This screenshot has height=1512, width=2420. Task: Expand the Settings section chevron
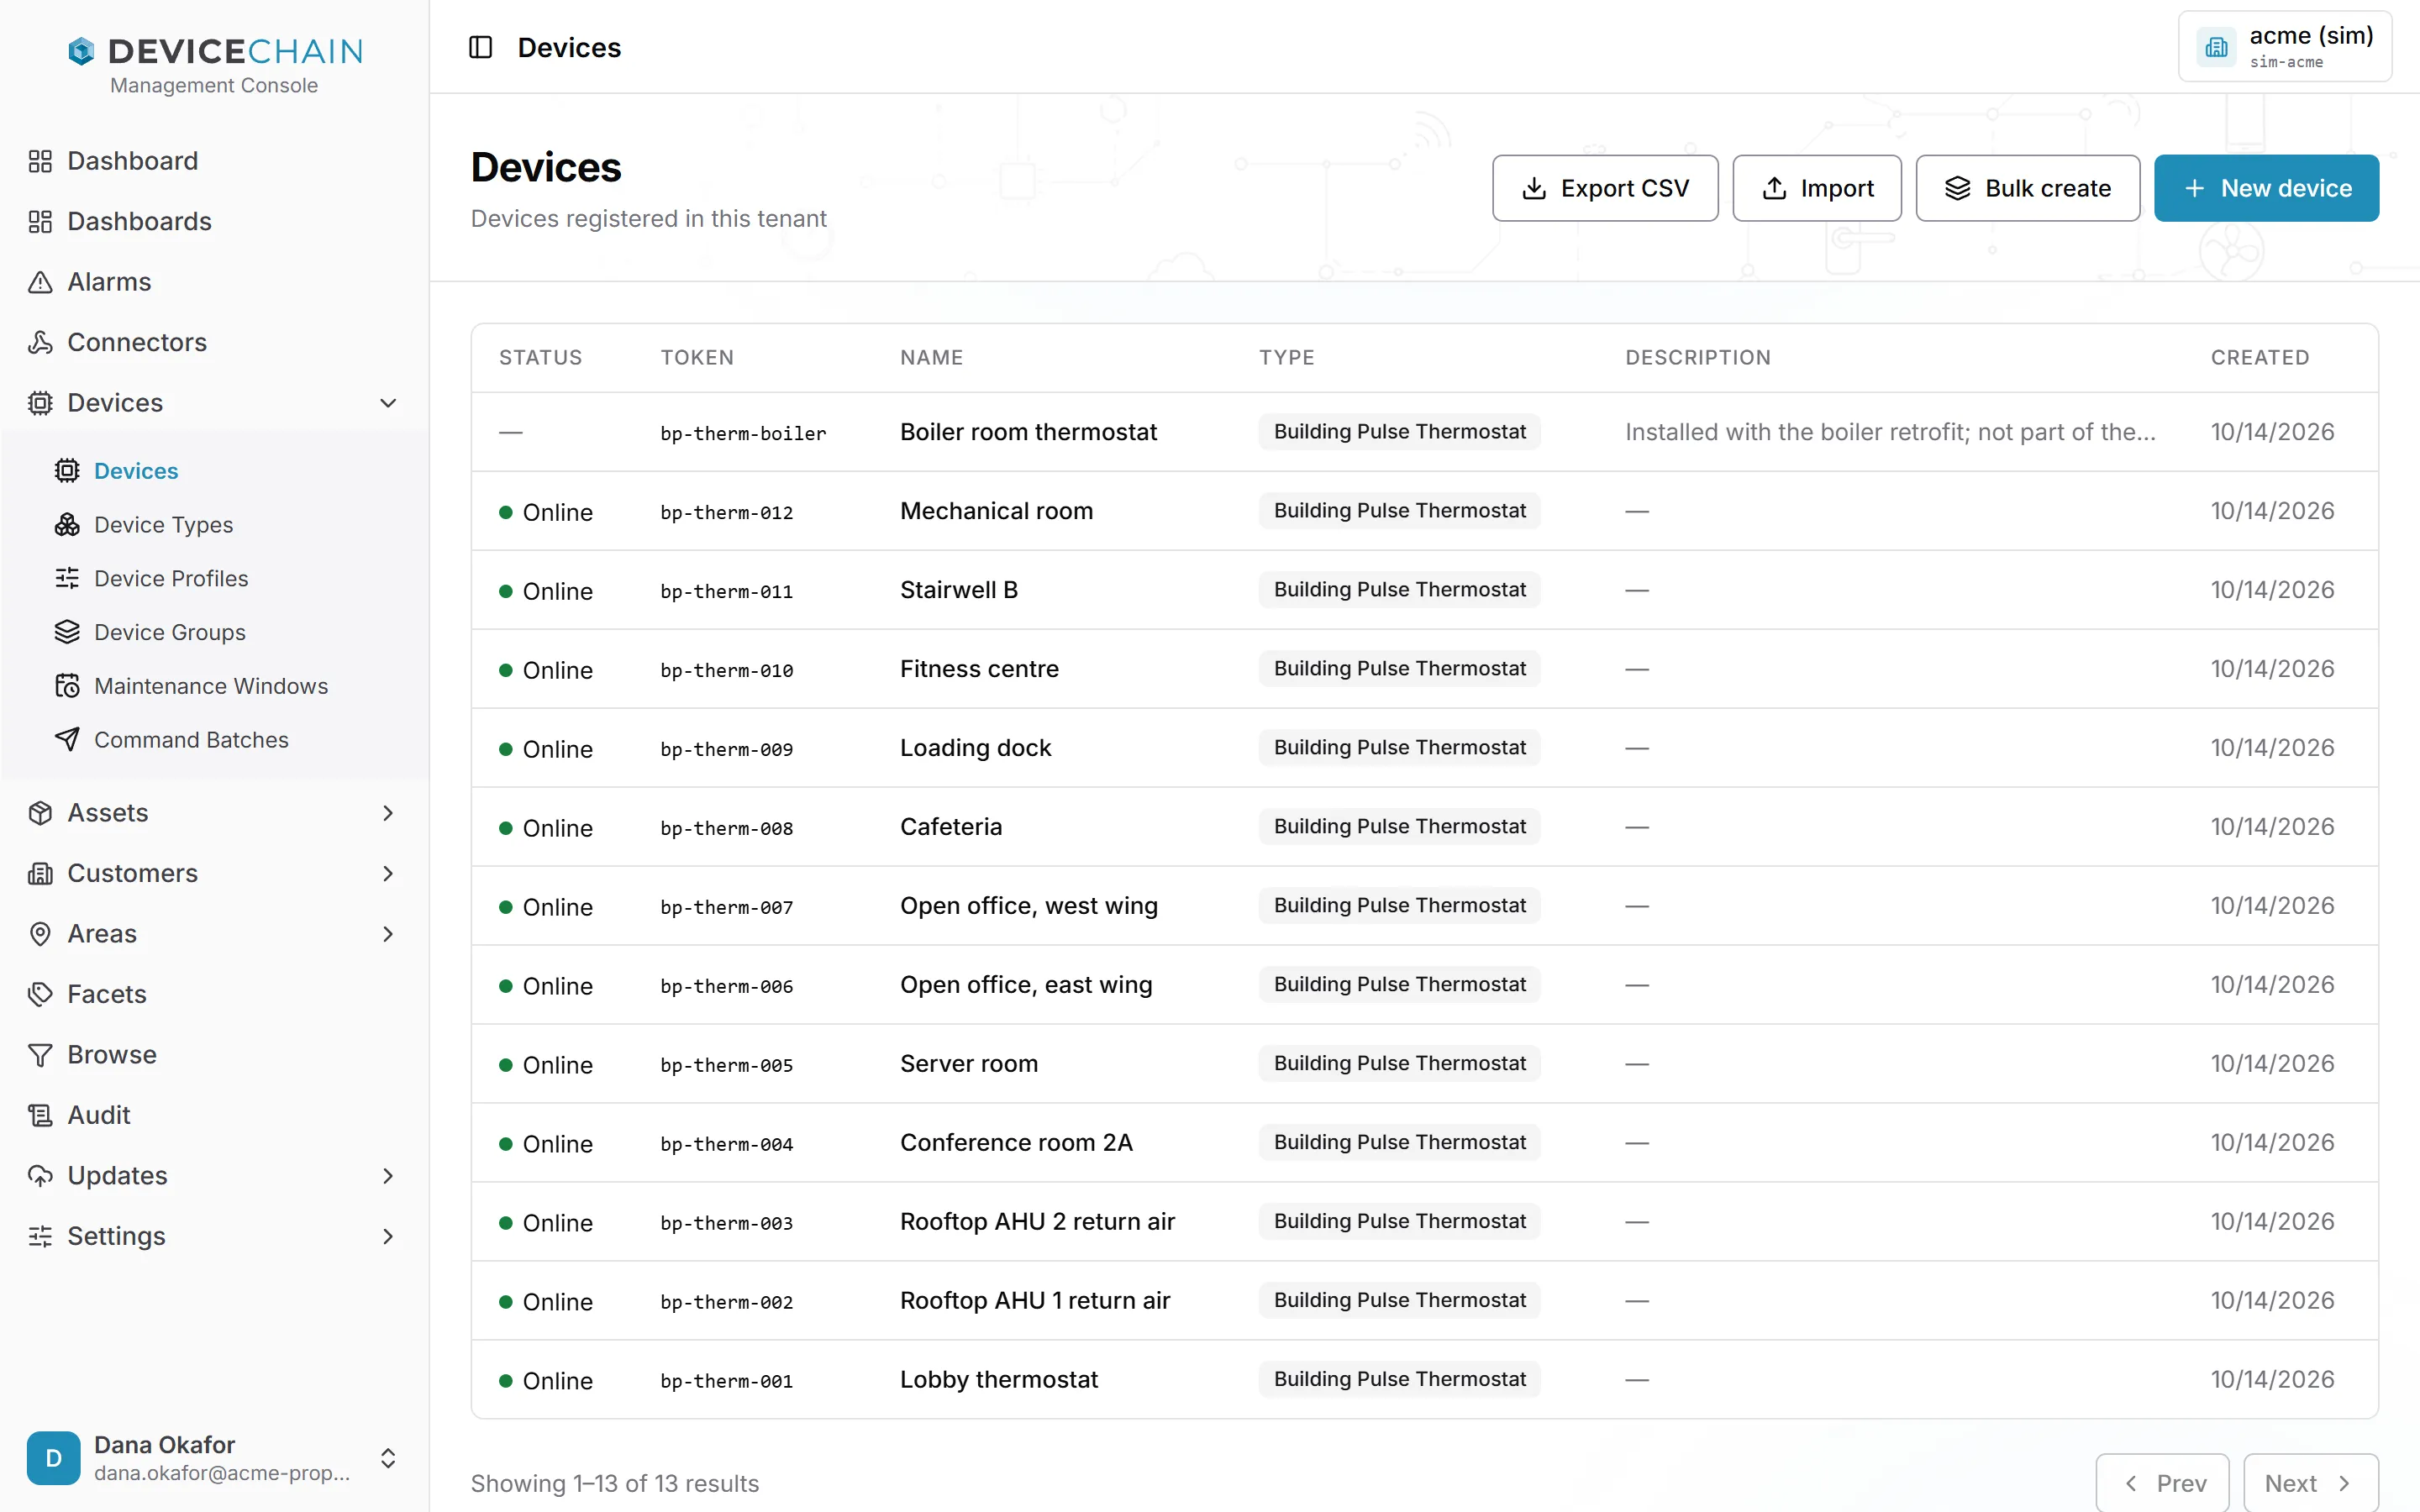pyautogui.click(x=388, y=1236)
